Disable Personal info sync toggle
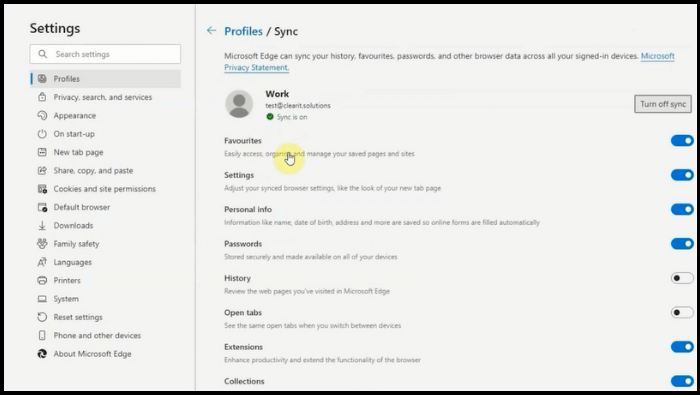The image size is (700, 395). pos(682,209)
